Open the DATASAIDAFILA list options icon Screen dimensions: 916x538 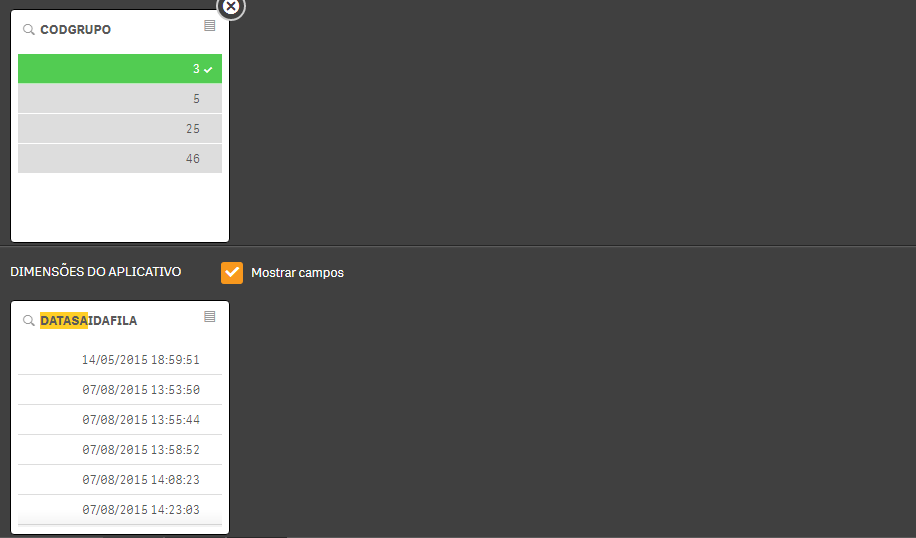[210, 317]
